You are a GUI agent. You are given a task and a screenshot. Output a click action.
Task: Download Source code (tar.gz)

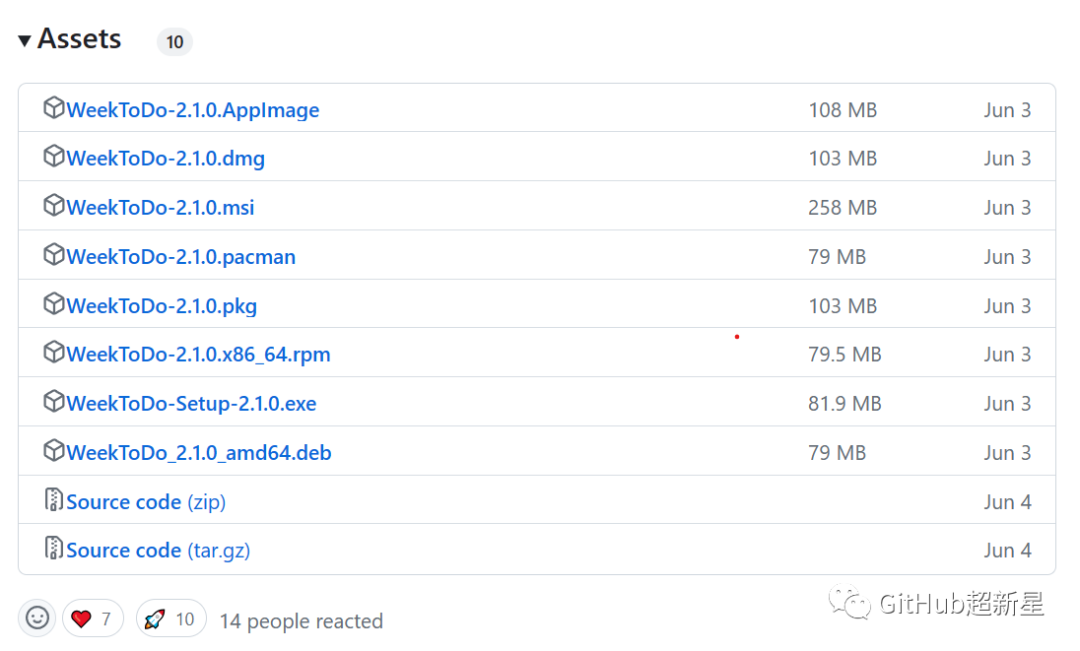(x=158, y=550)
